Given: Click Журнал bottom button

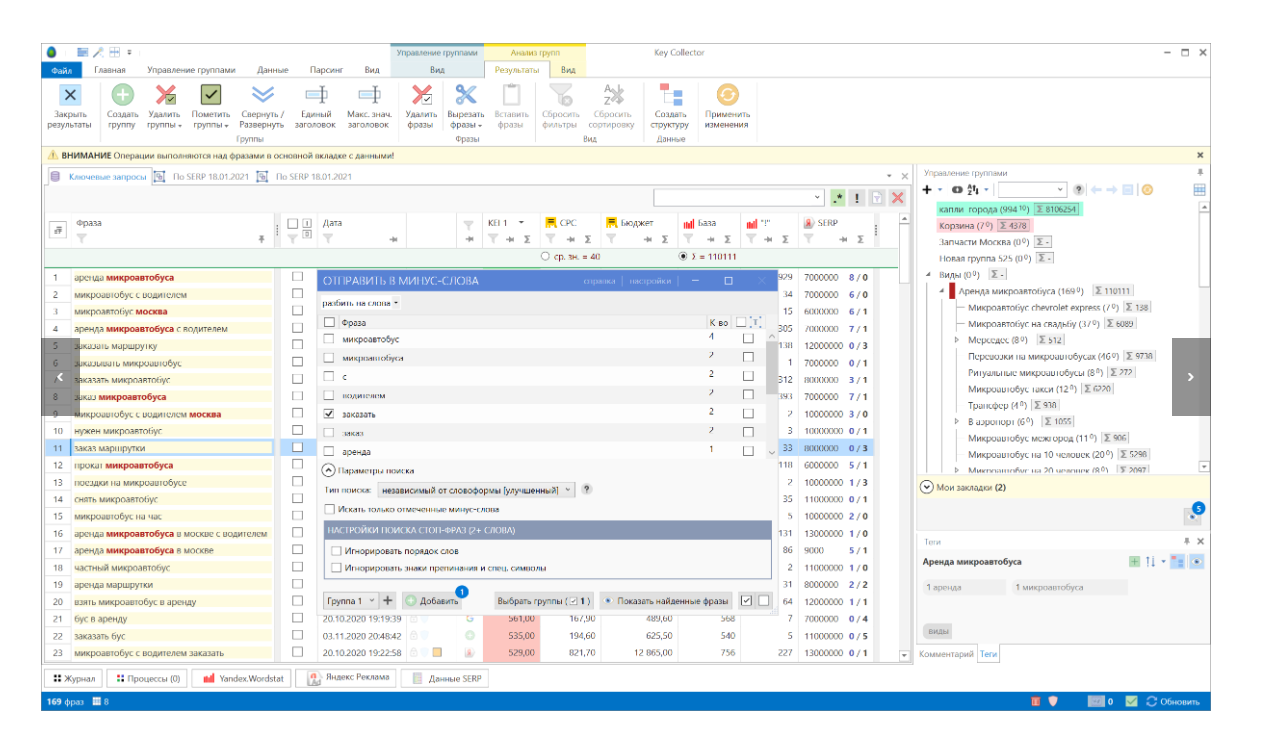Looking at the screenshot, I should coord(72,678).
